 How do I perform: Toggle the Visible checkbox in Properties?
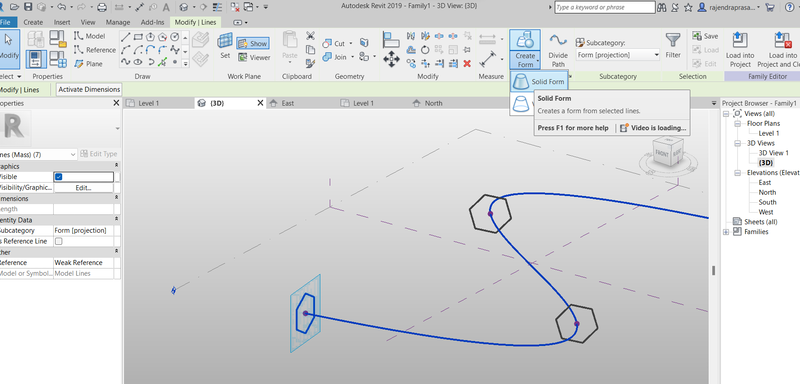pos(59,176)
